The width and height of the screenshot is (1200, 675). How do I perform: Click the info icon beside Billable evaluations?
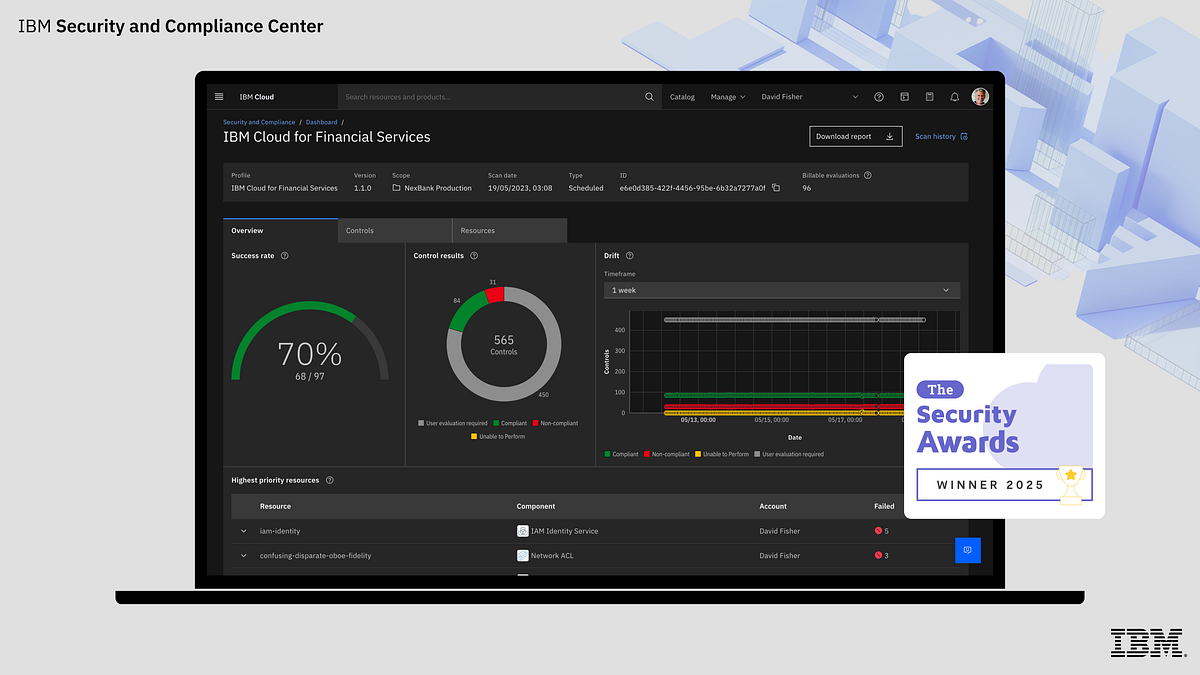867,175
